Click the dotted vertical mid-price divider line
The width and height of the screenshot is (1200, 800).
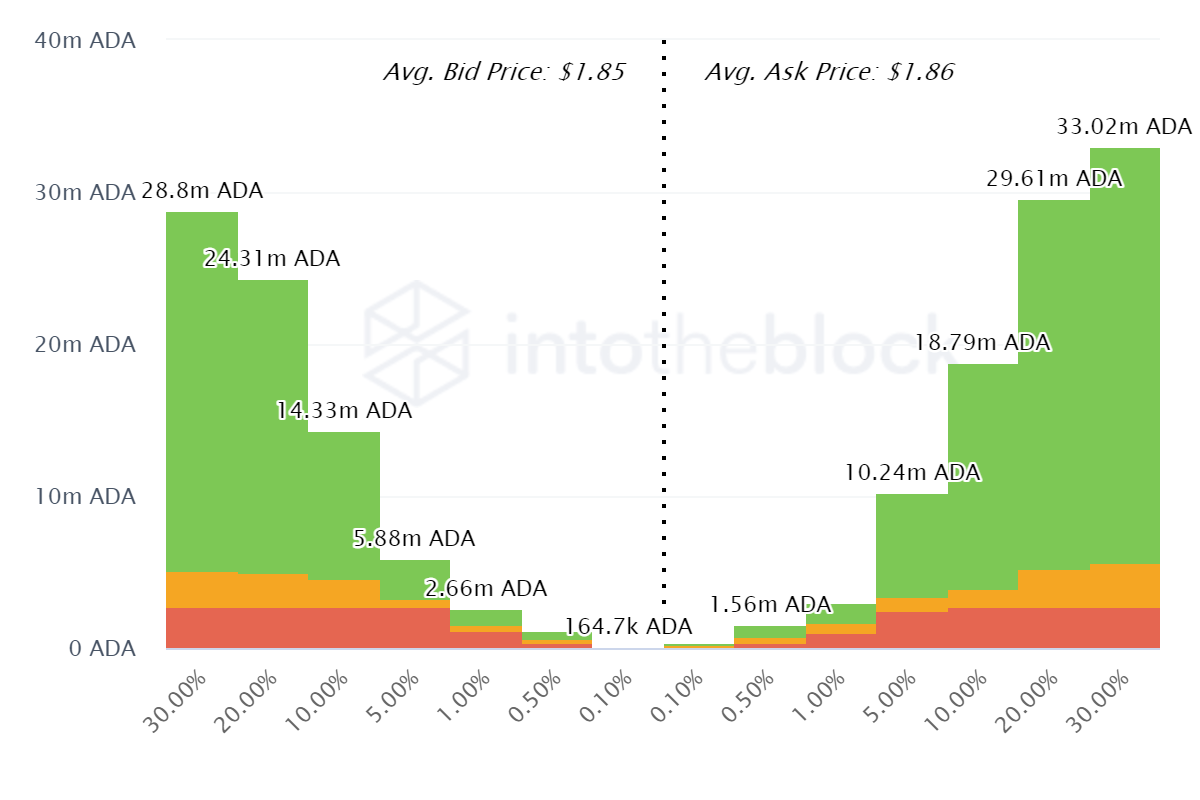(x=663, y=300)
